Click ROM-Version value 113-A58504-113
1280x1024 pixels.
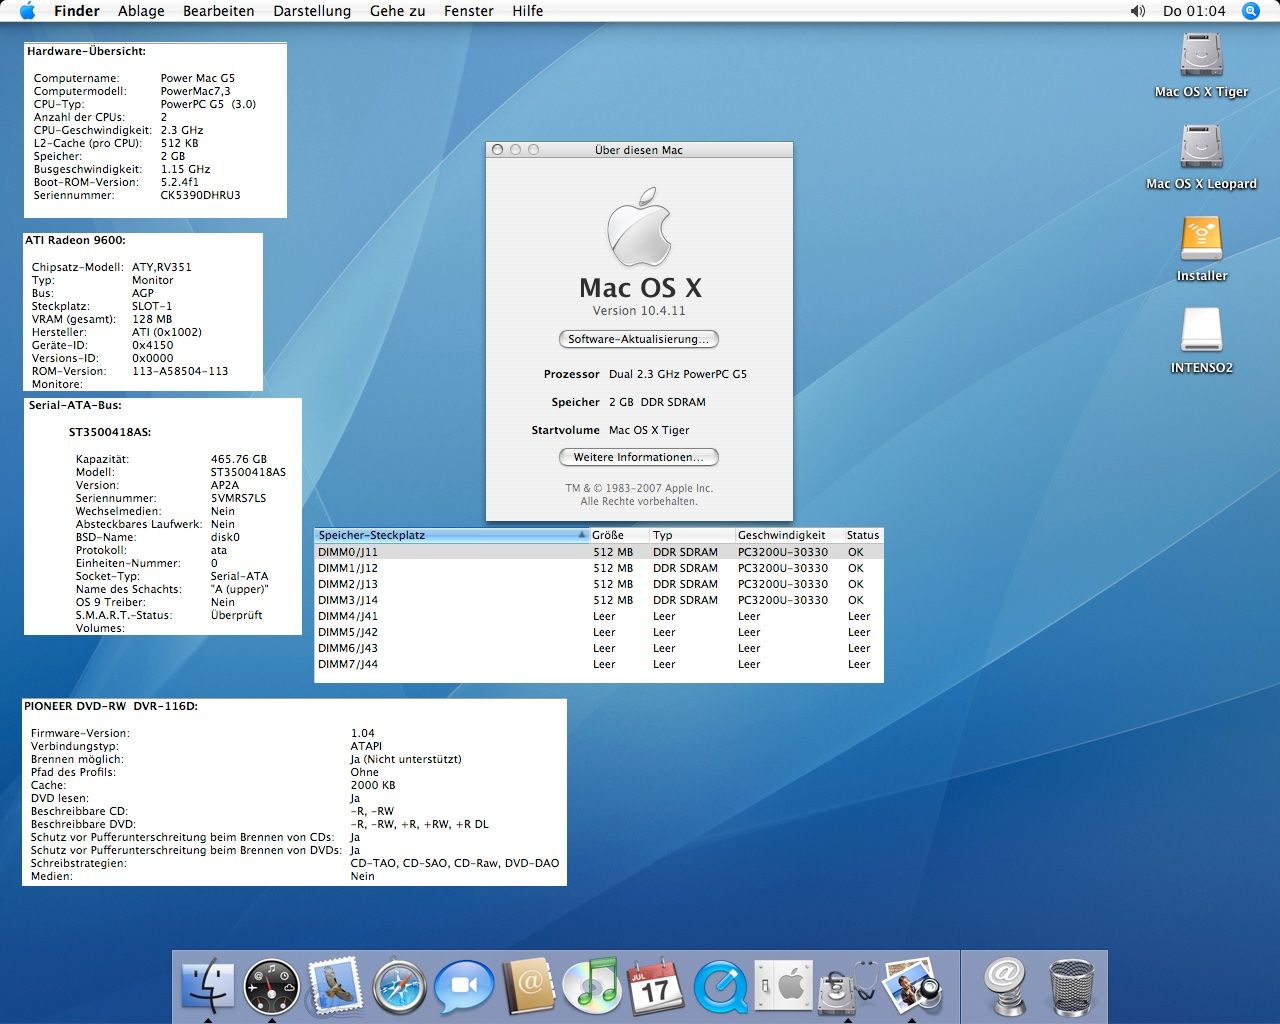tap(180, 371)
